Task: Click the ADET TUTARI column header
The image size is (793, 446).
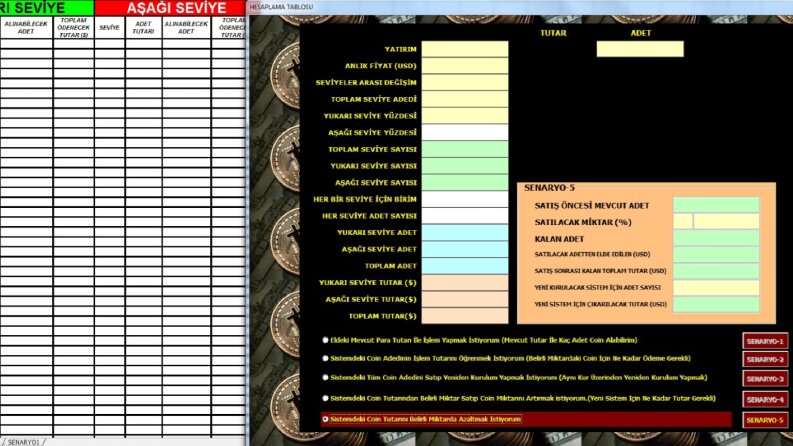Action: coord(143,27)
